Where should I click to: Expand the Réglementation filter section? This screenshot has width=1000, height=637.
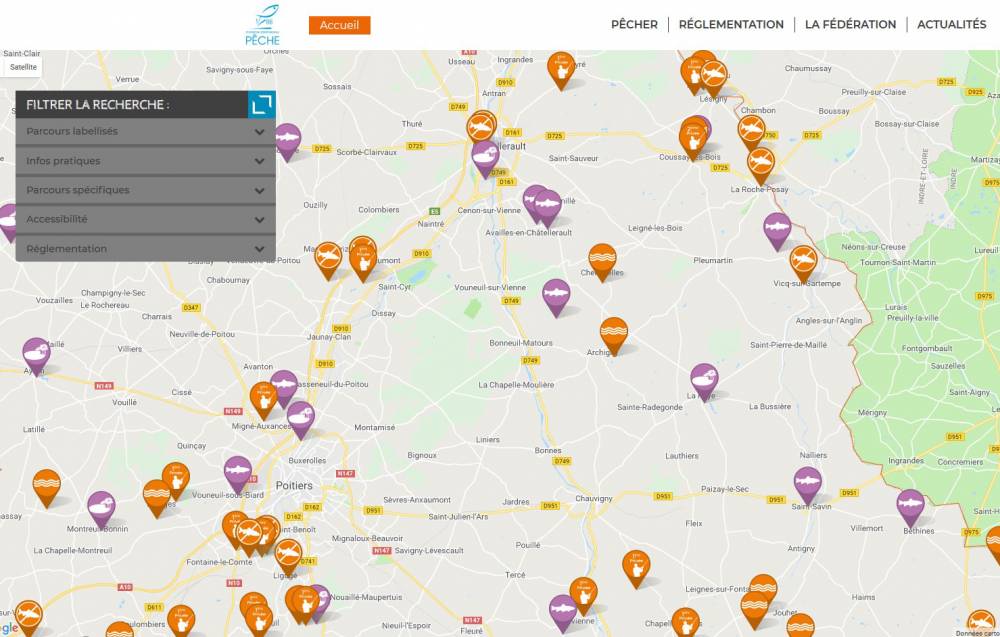point(145,249)
